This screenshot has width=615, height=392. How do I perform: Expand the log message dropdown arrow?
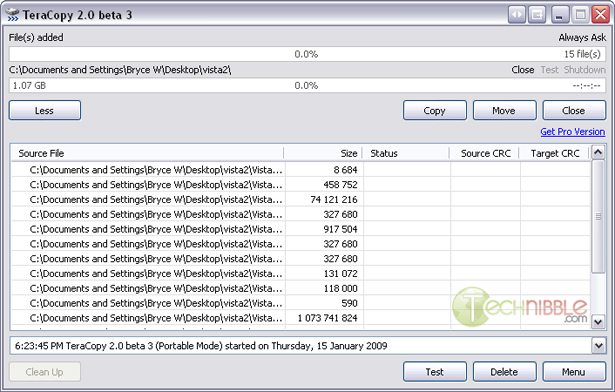[x=599, y=346]
